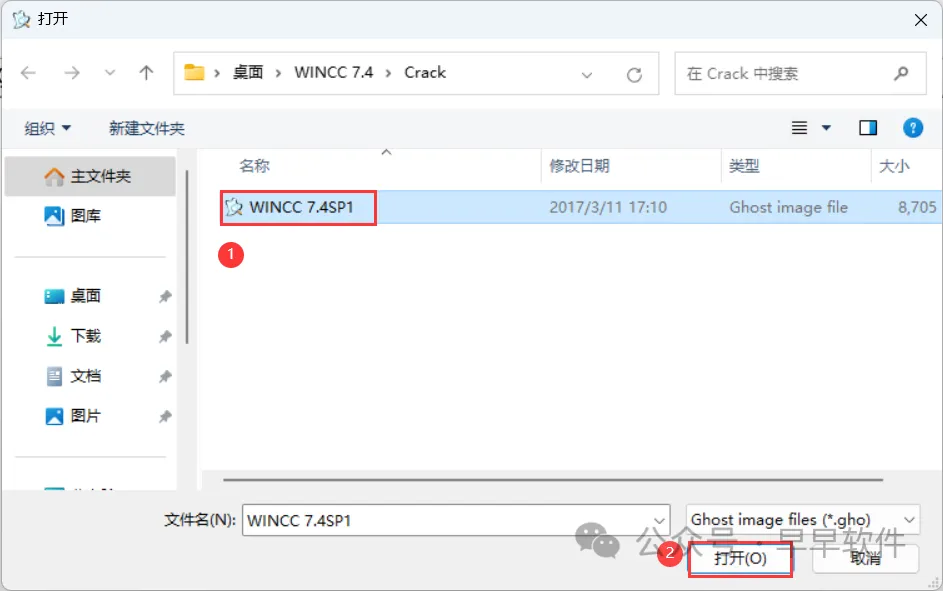
Task: Change view using the list layout icon
Action: (799, 127)
